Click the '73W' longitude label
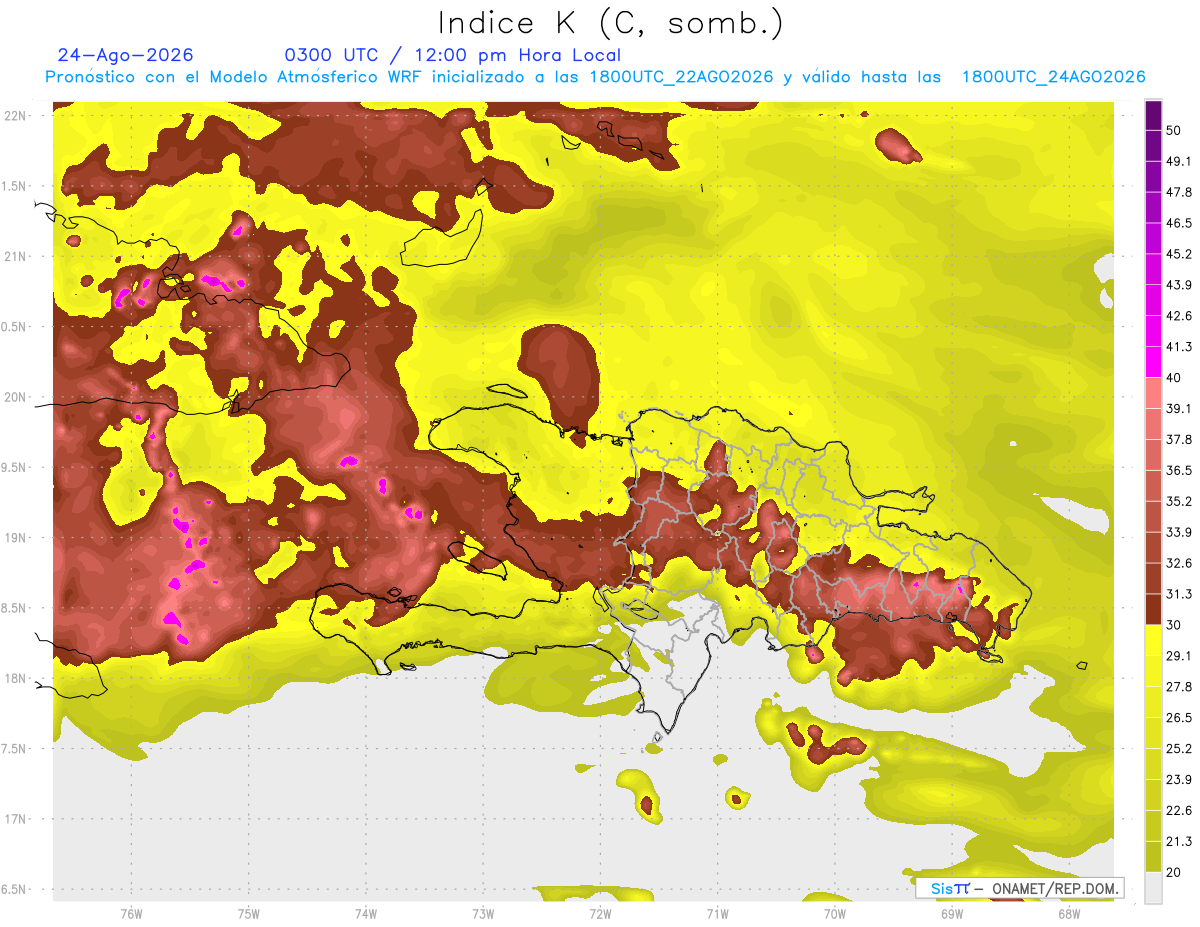Screen dimensions: 1200x927 pyautogui.click(x=483, y=914)
